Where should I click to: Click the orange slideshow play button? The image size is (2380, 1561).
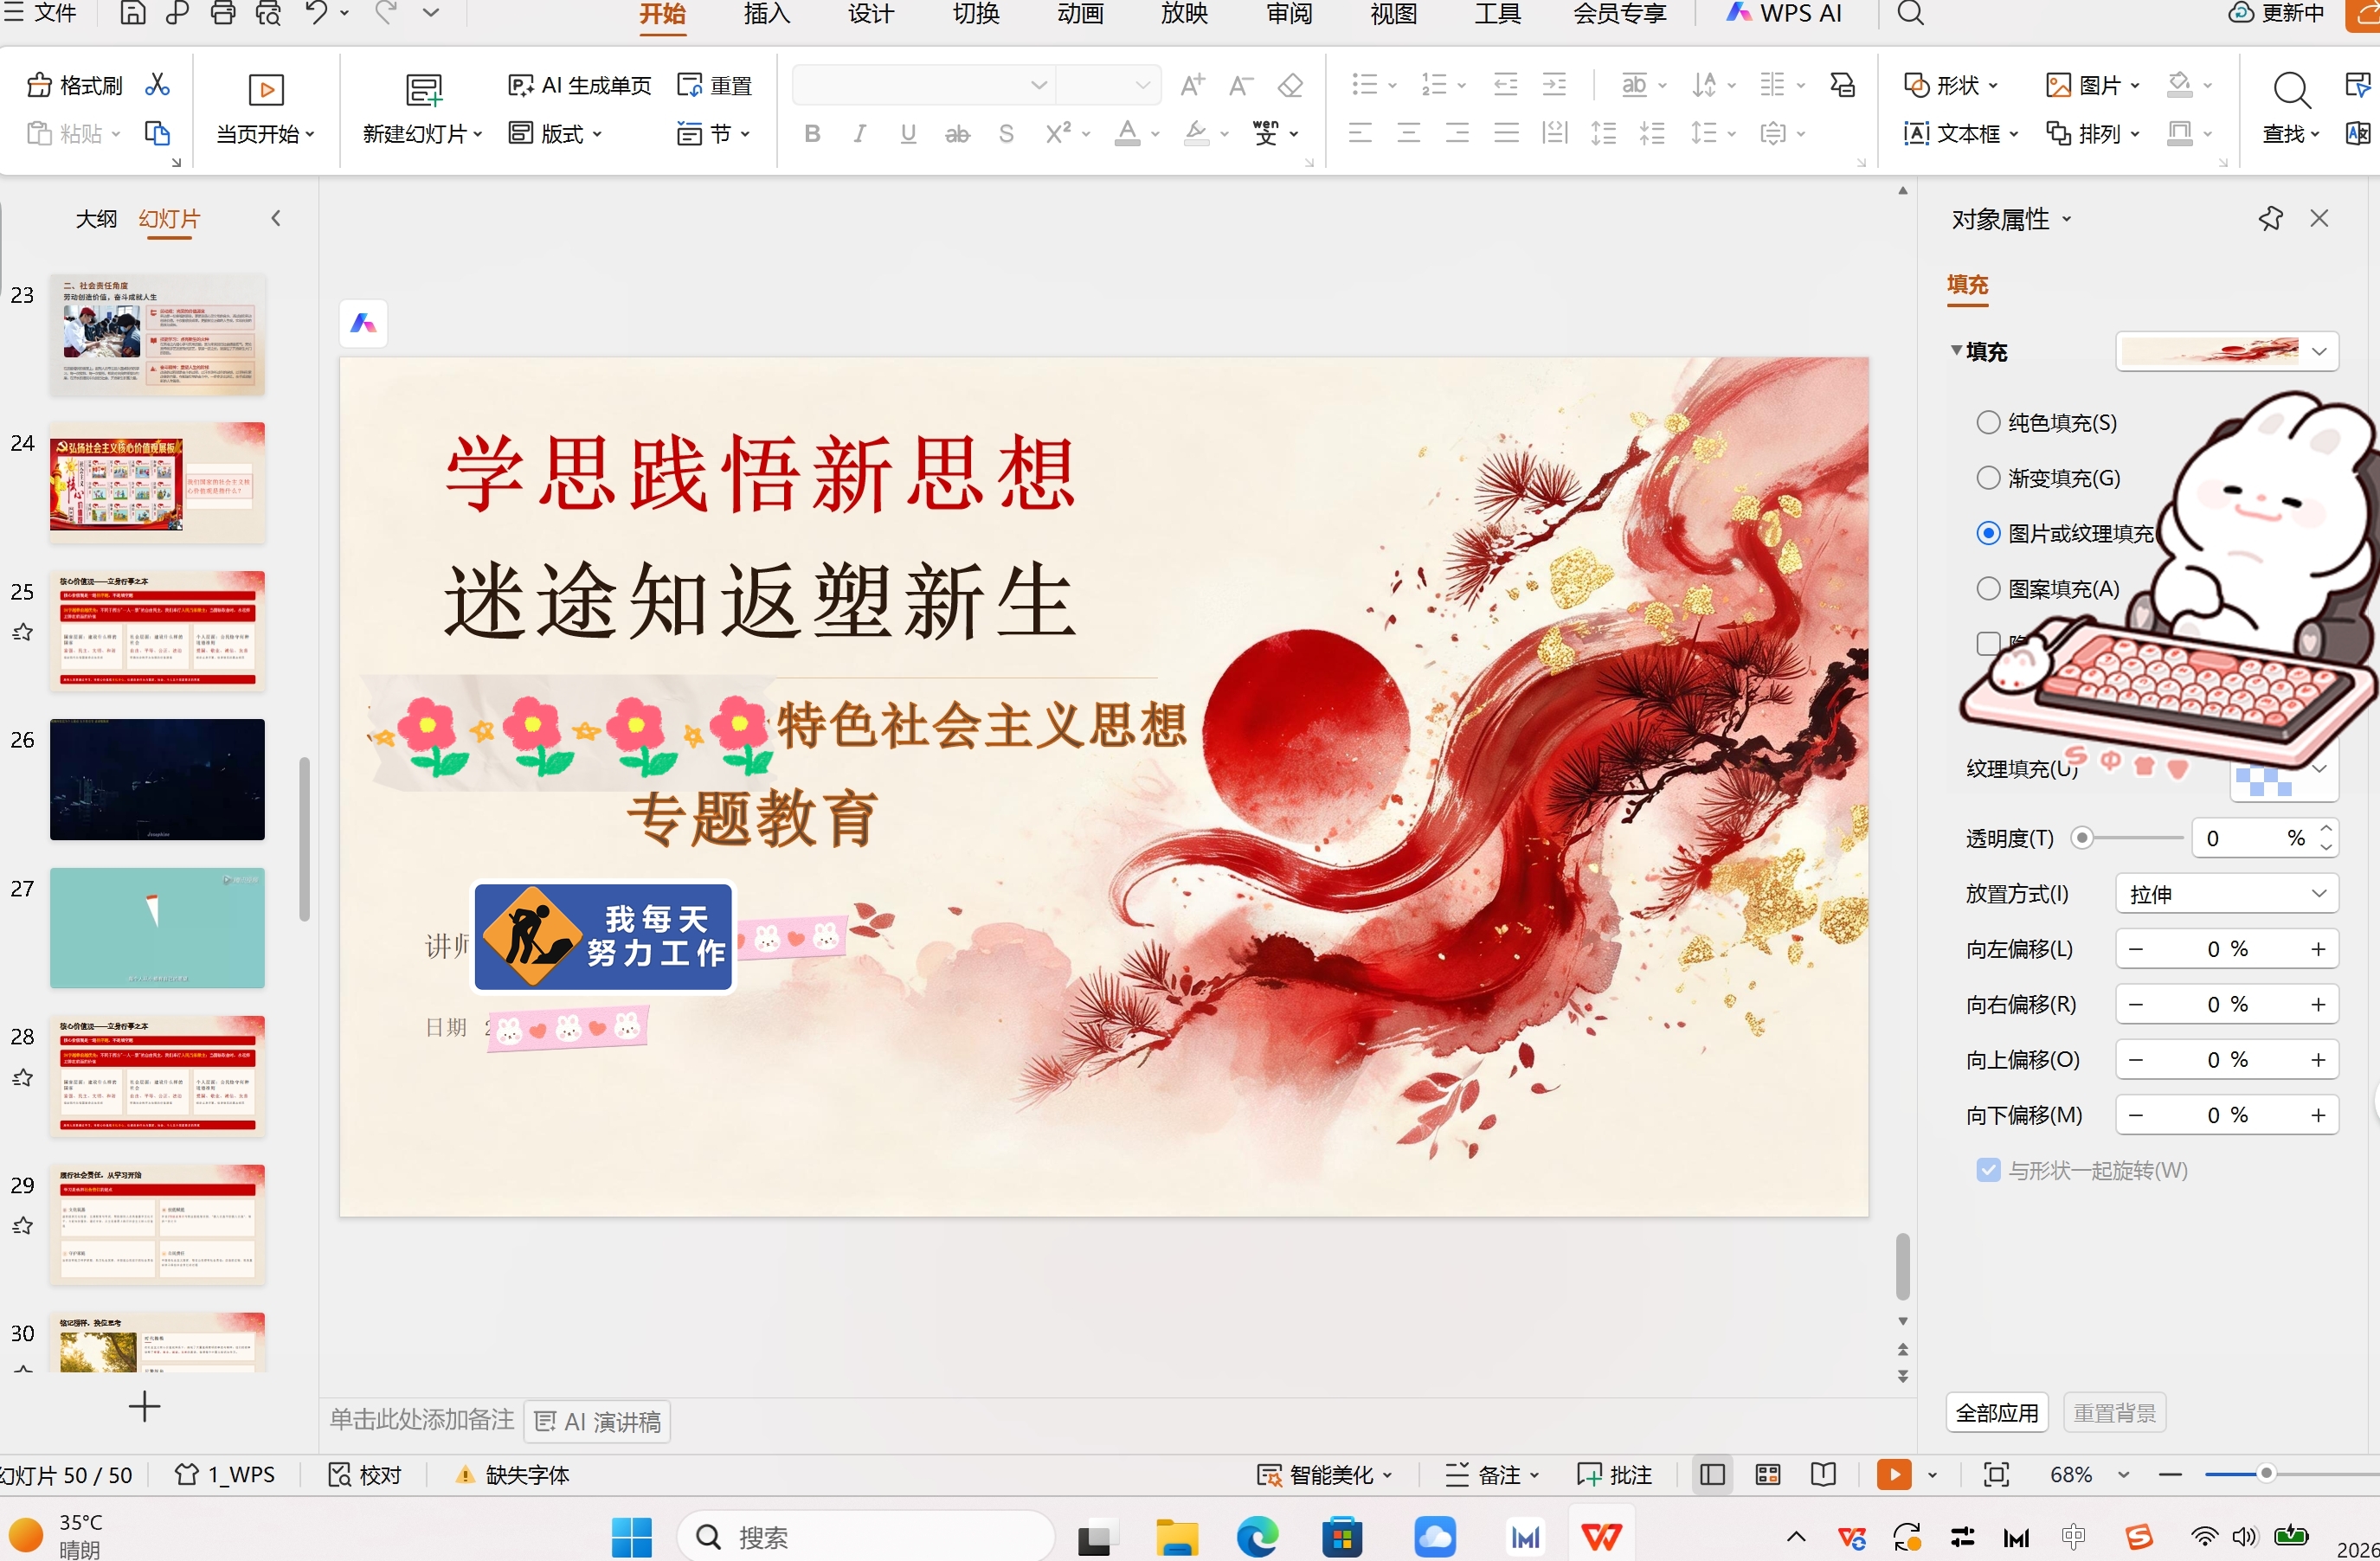point(1894,1474)
